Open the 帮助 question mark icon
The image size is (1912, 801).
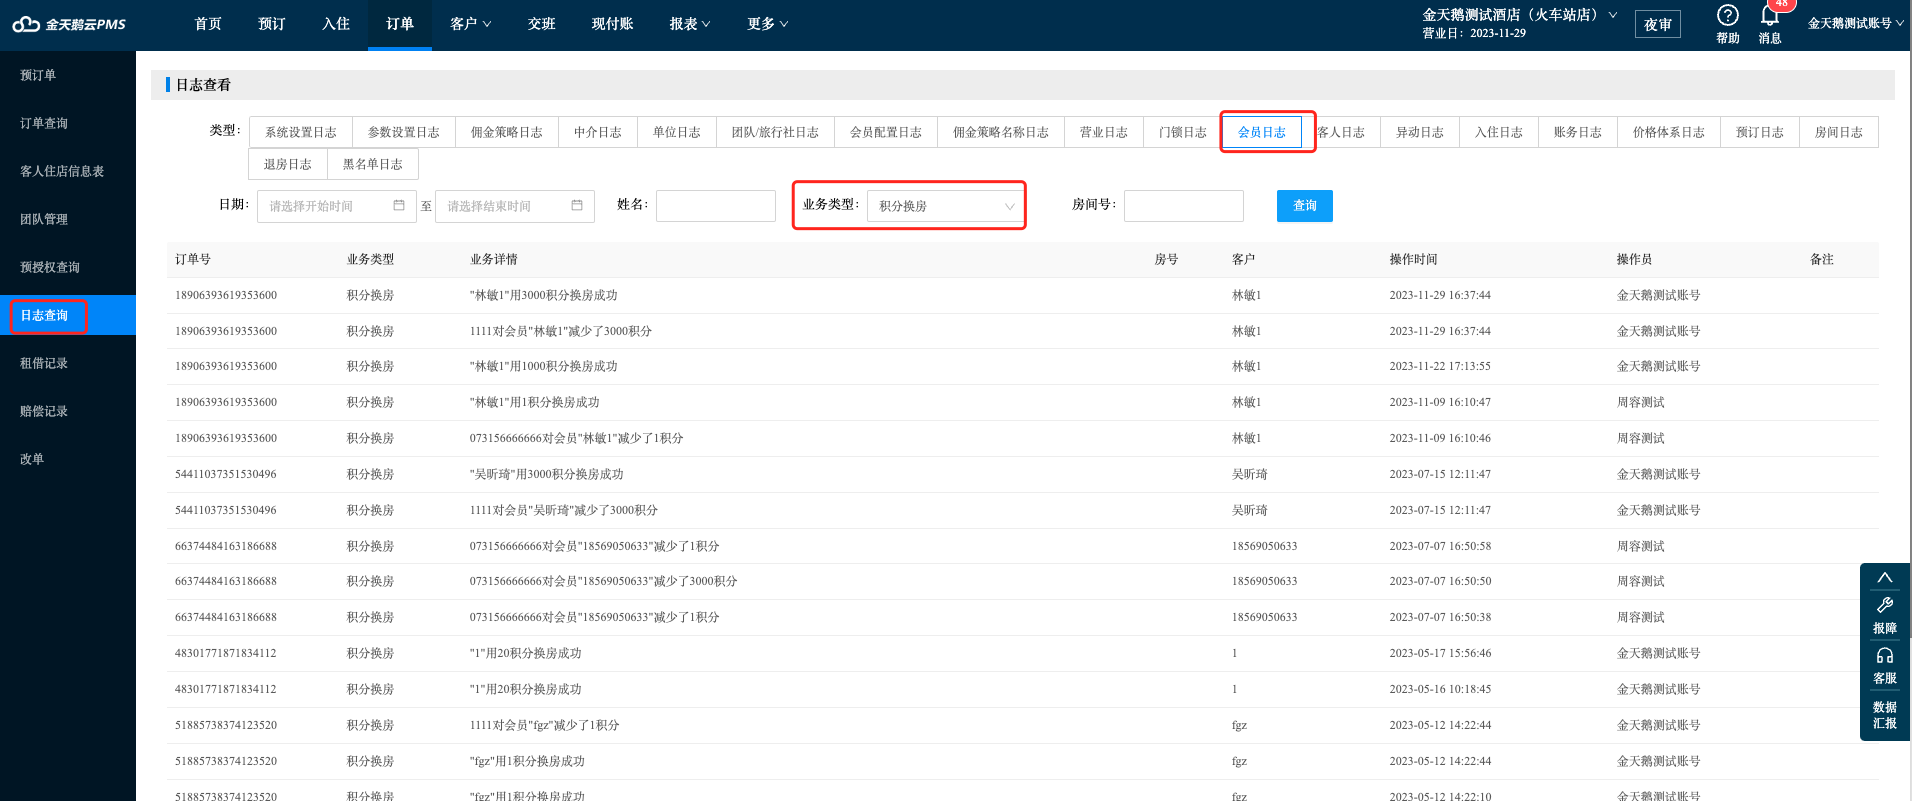[x=1727, y=15]
